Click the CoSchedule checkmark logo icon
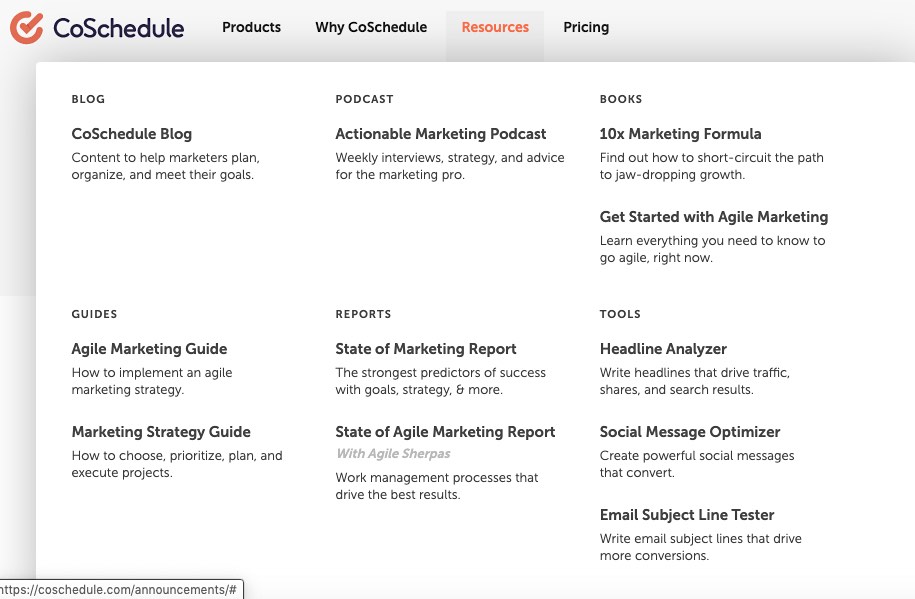 [26, 27]
